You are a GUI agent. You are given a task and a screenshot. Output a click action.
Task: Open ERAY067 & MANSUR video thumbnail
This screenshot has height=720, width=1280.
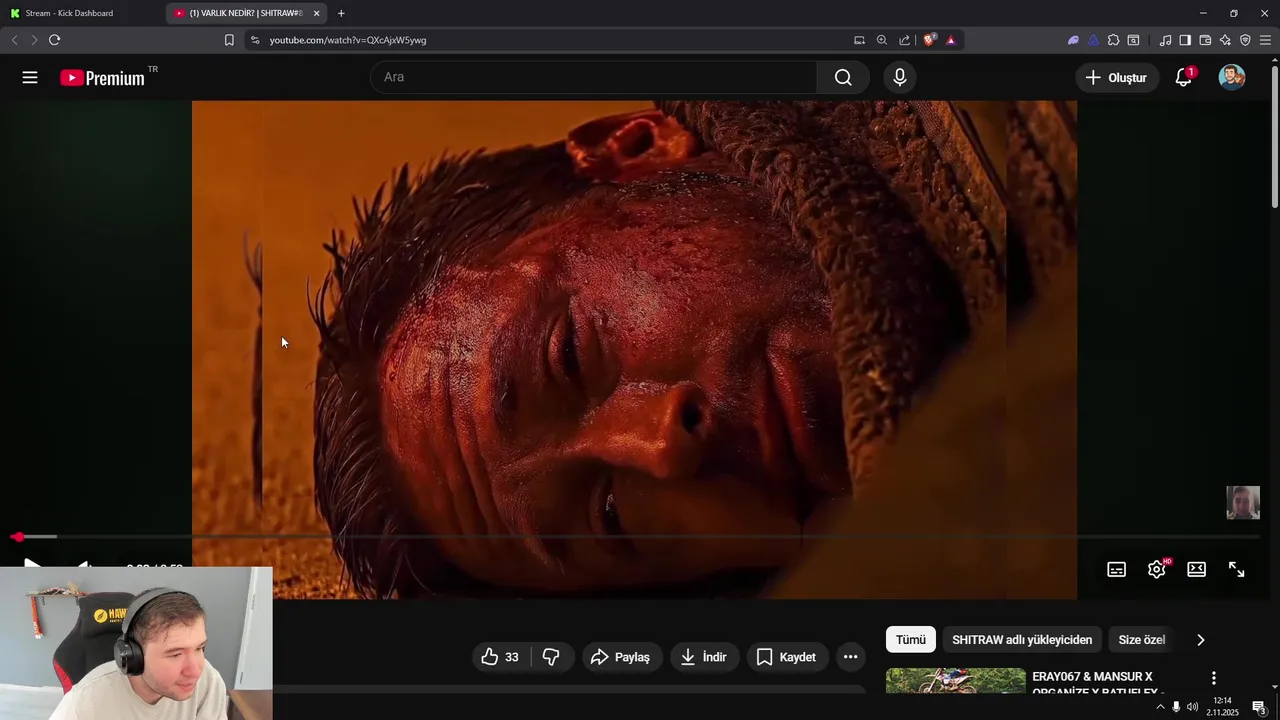pos(956,681)
